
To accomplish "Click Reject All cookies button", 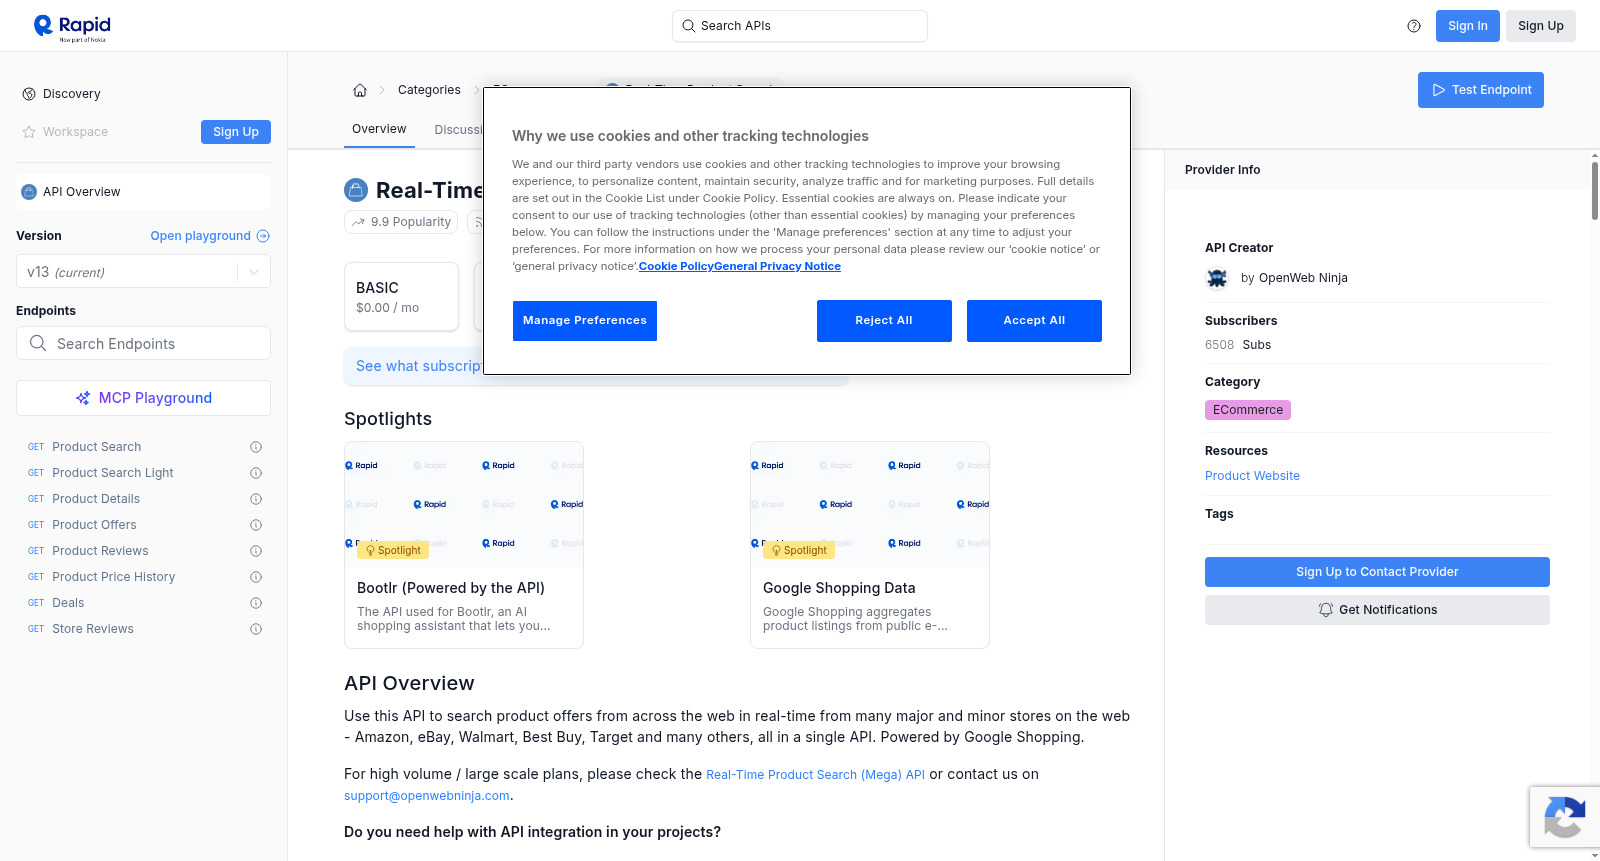I will click(884, 321).
